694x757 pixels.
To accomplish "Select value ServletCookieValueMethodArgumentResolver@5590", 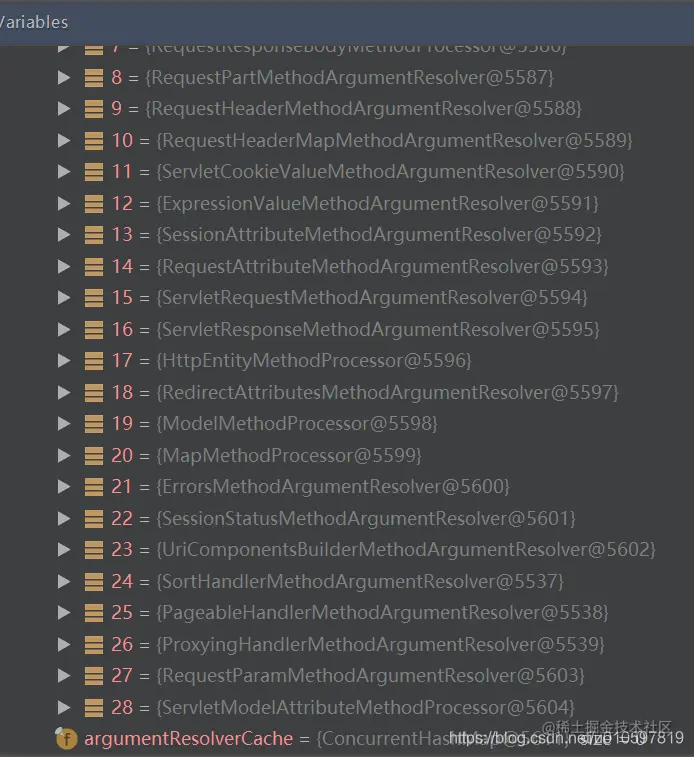I will click(390, 172).
